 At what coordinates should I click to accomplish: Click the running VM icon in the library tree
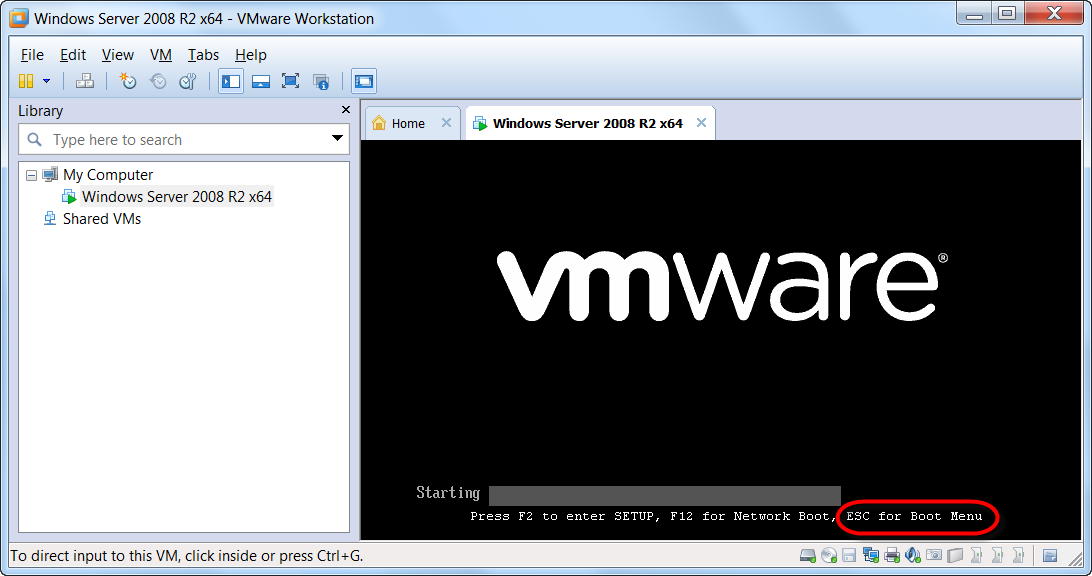pyautogui.click(x=69, y=197)
